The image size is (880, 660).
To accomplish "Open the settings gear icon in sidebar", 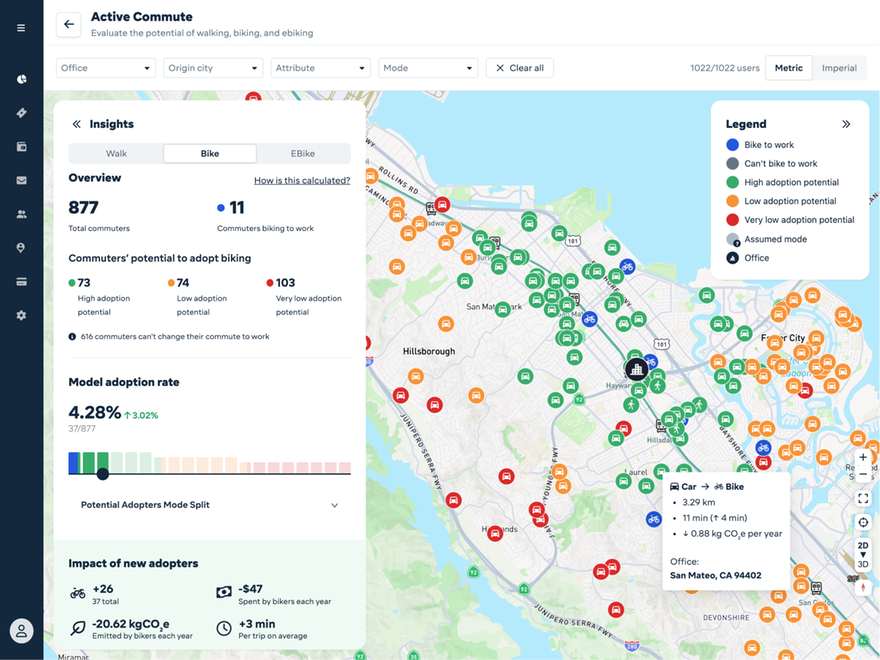I will click(x=21, y=314).
